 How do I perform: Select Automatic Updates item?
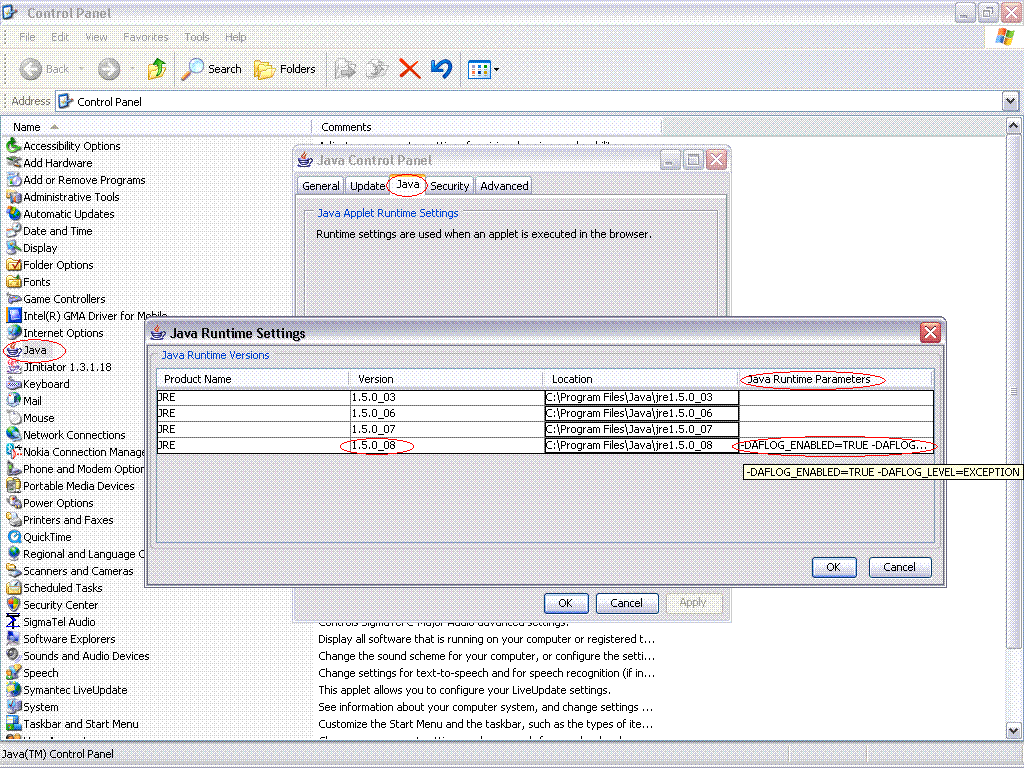coord(61,214)
